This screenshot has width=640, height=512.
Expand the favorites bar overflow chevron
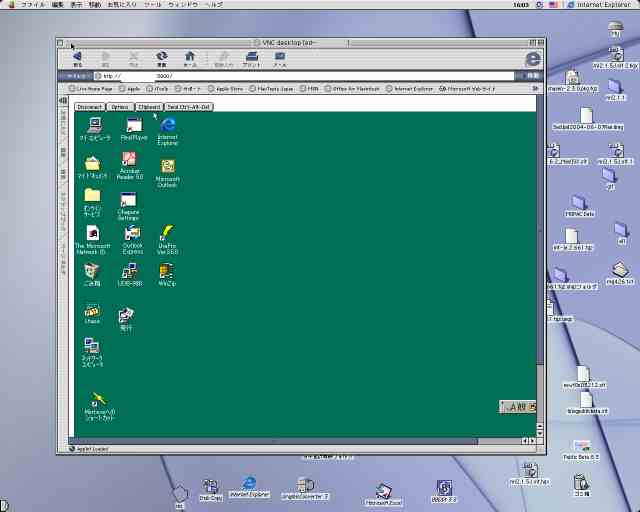536,89
